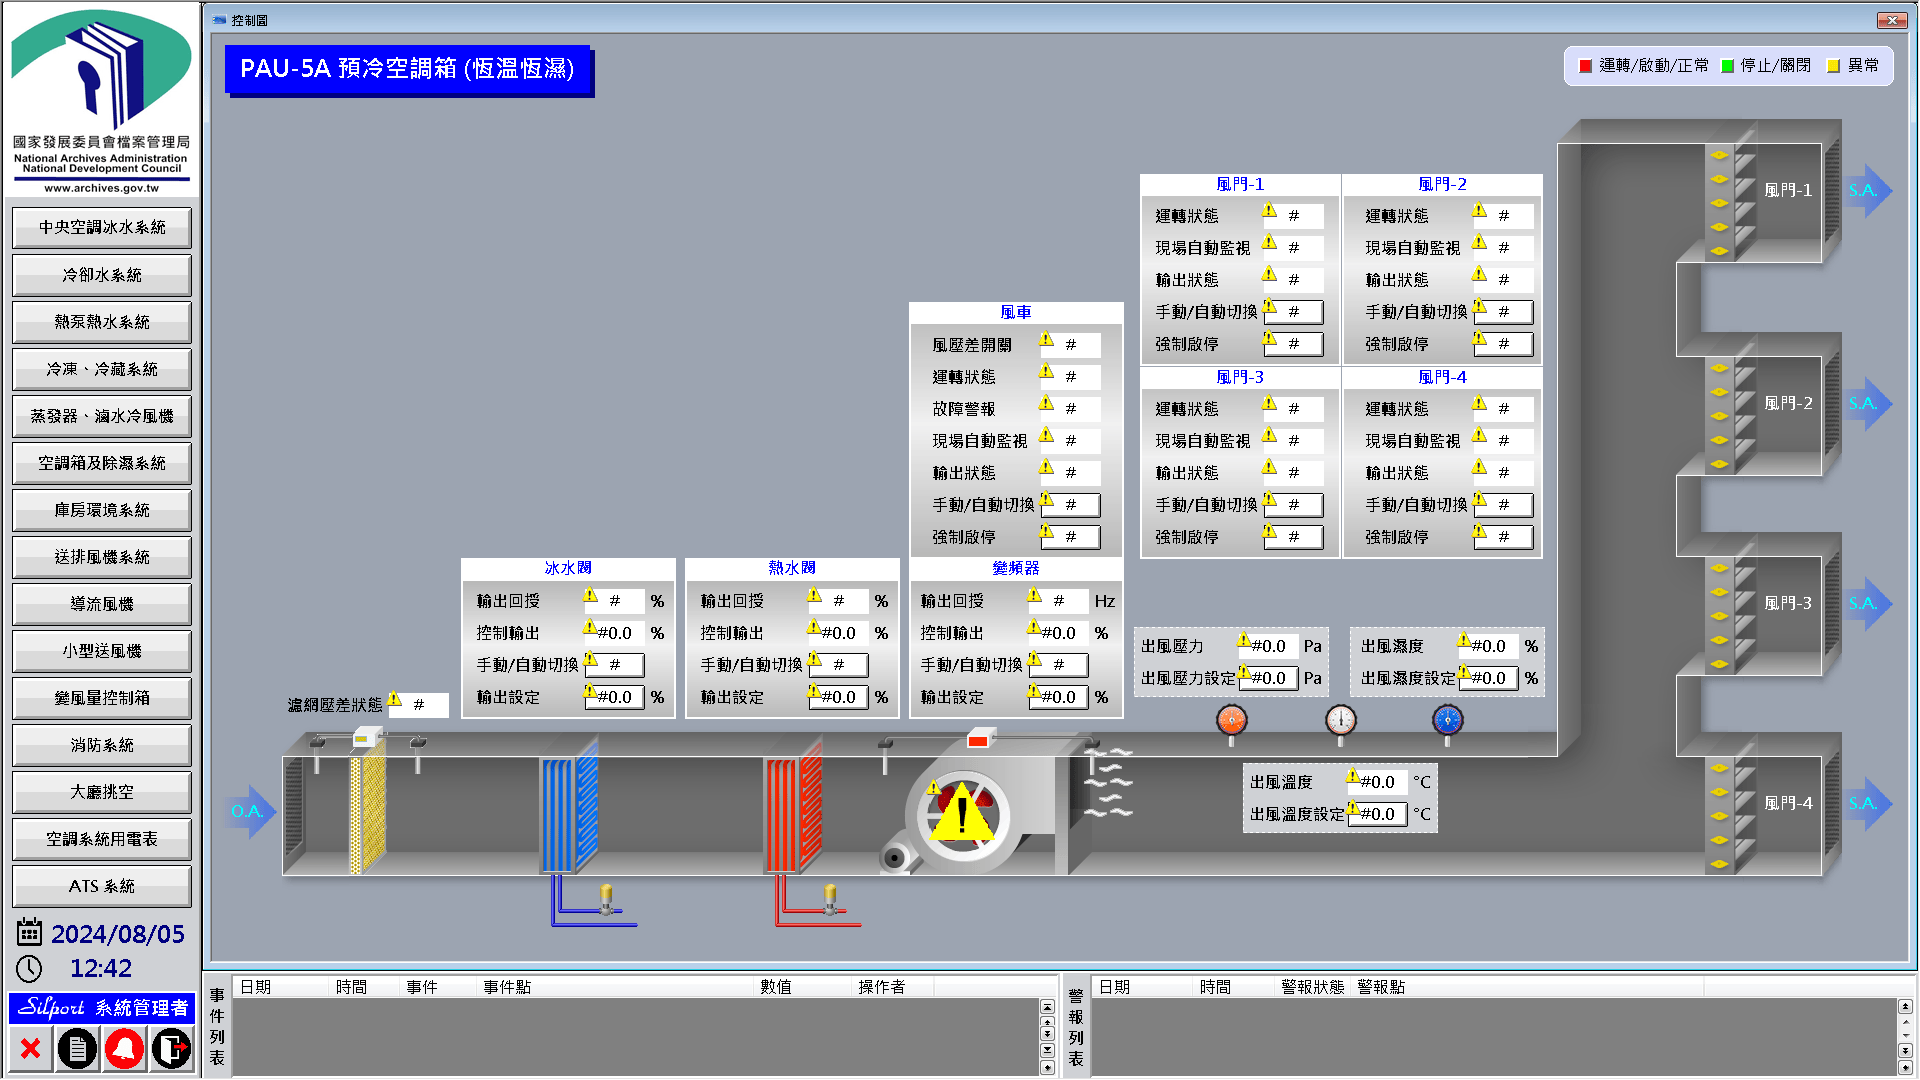Image resolution: width=1920 pixels, height=1080 pixels.
Task: Toggle 風門-1 強制啟停 value box
Action: 1294,344
